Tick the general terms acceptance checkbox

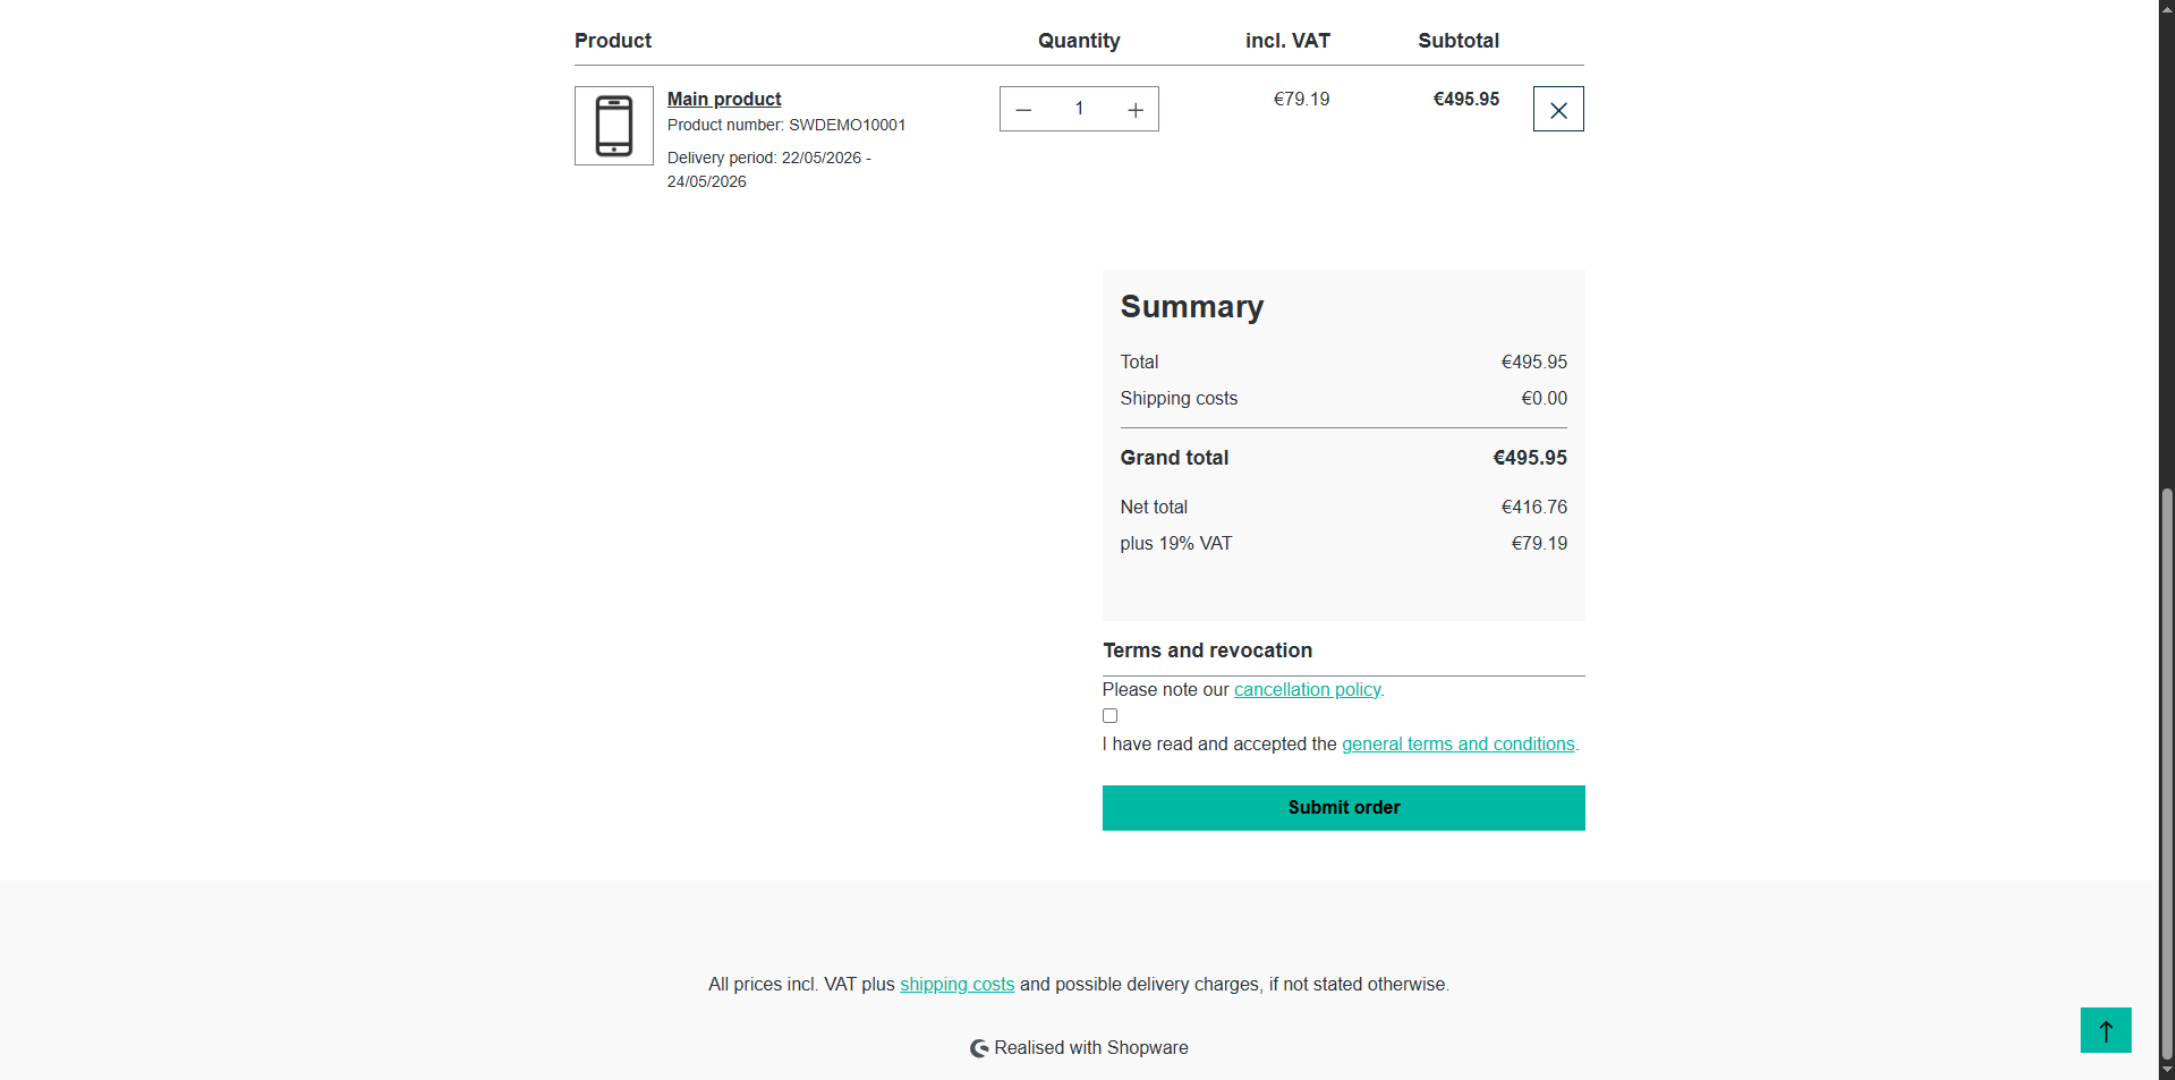[x=1110, y=716]
